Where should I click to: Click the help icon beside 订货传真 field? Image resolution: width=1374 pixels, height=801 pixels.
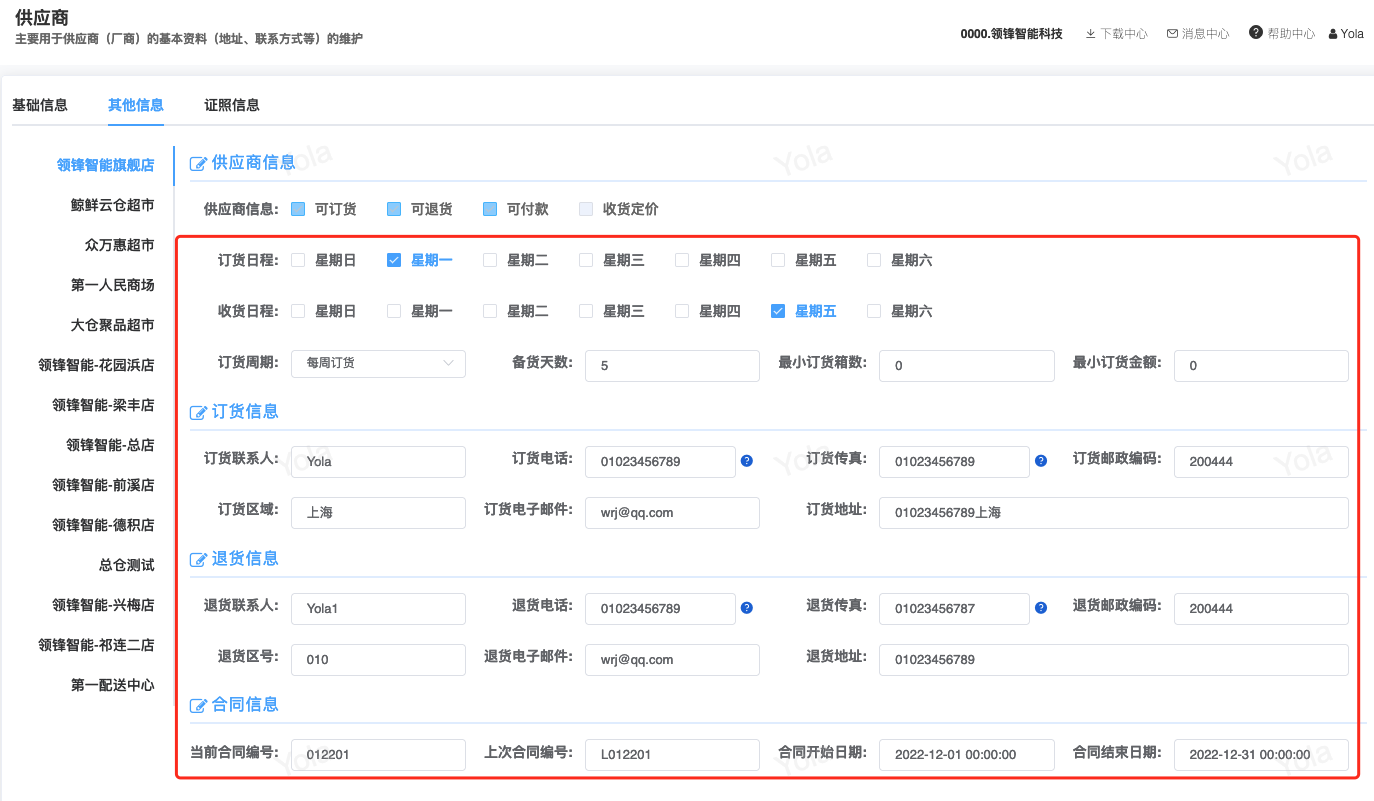pos(1040,461)
